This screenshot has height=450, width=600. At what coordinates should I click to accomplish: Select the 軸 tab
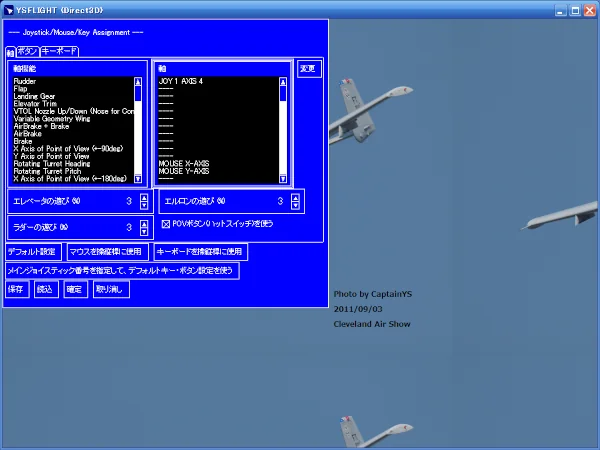[x=10, y=52]
